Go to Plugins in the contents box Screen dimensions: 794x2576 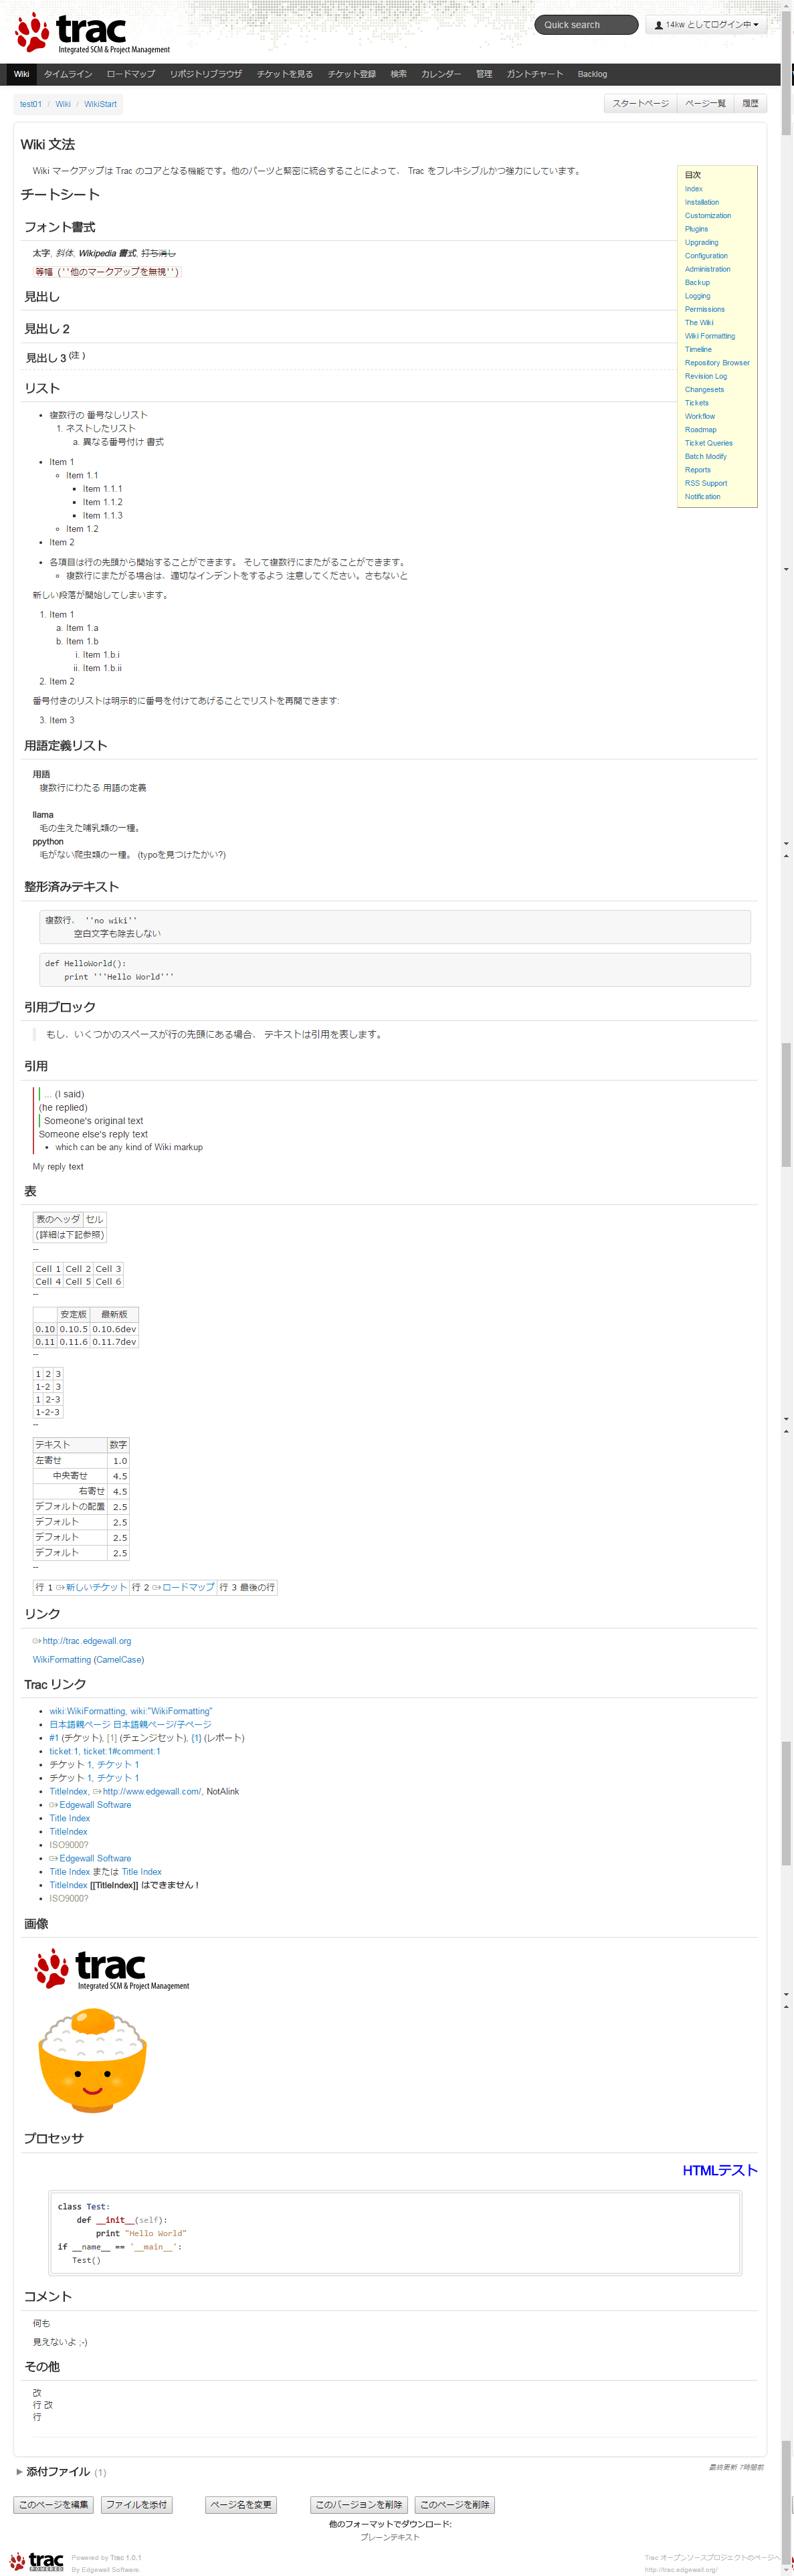pos(696,229)
